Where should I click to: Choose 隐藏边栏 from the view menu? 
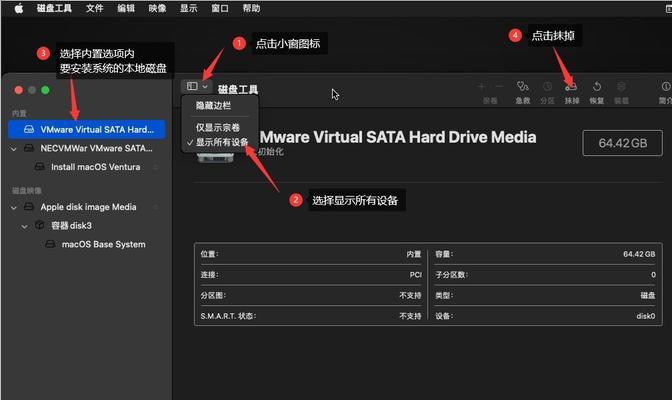(x=213, y=105)
